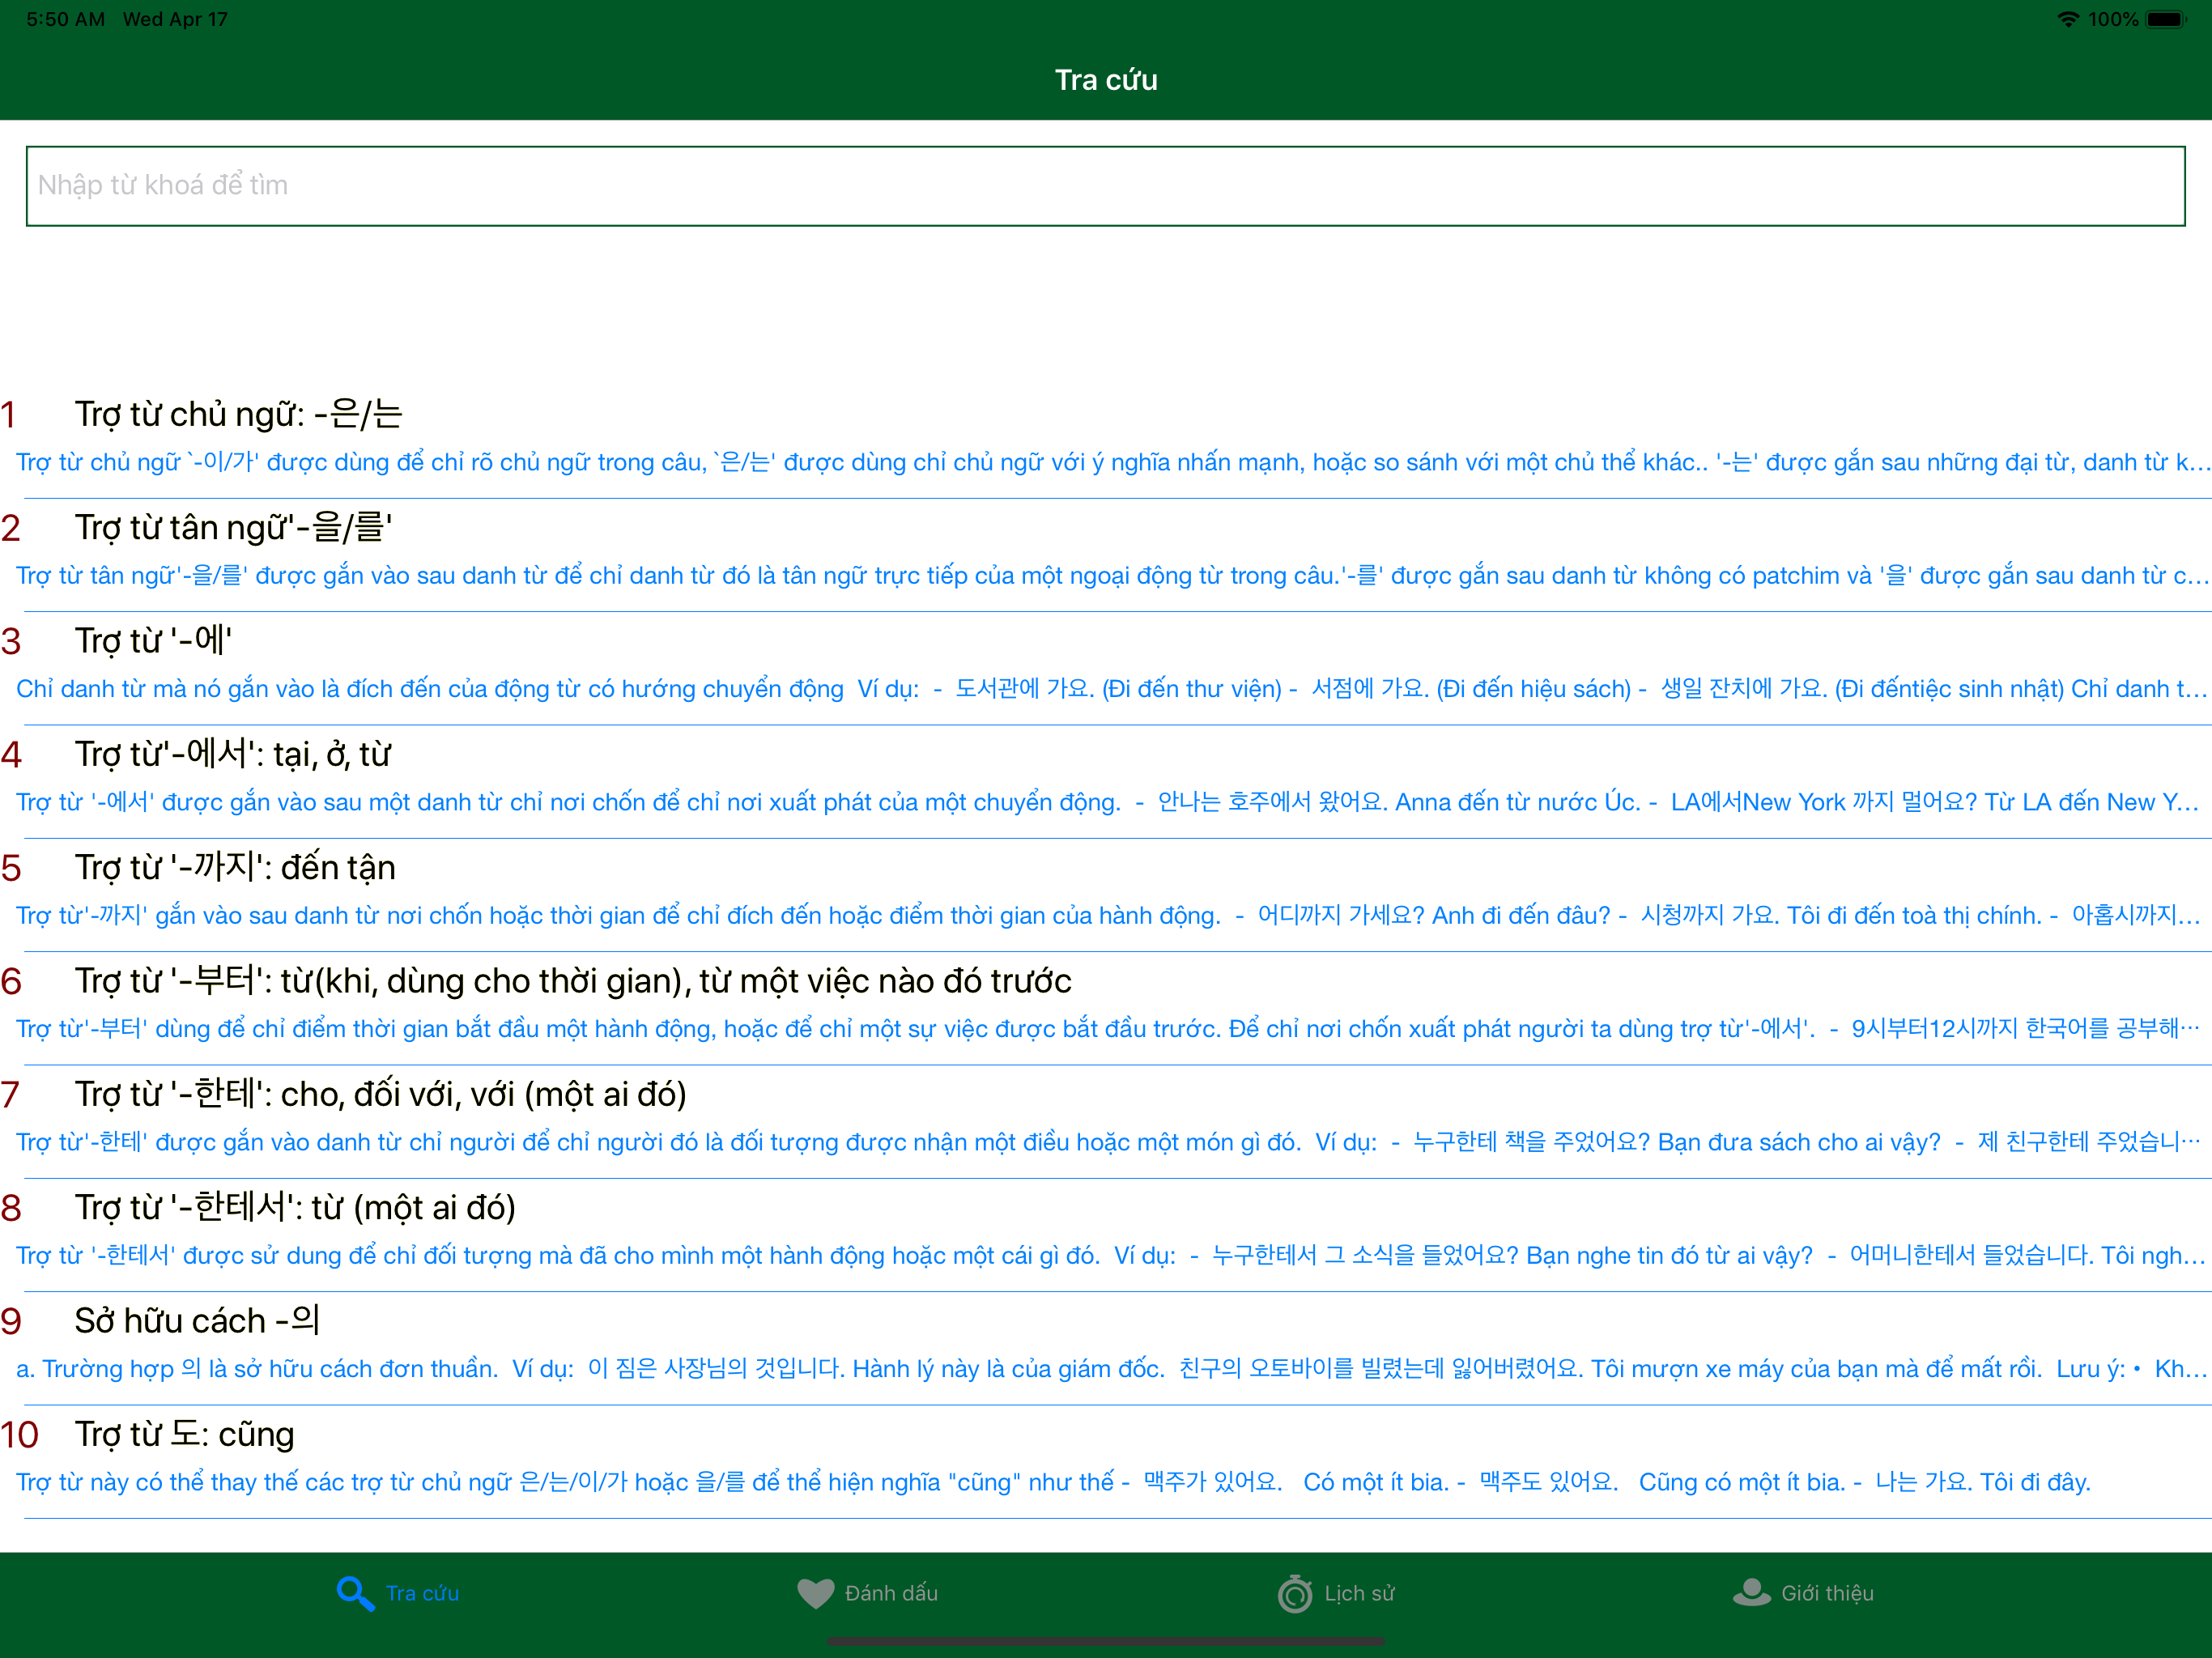Click the time 5:50 AM in status bar
The width and height of the screenshot is (2212, 1658).
tap(66, 19)
